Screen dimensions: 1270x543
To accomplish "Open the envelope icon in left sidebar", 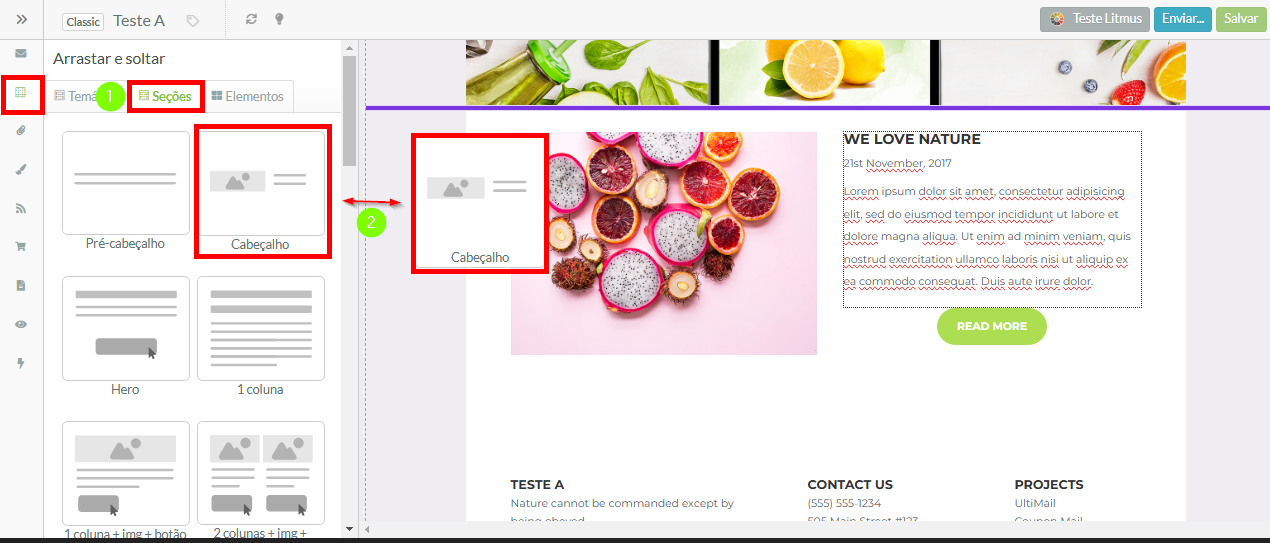I will coord(21,53).
